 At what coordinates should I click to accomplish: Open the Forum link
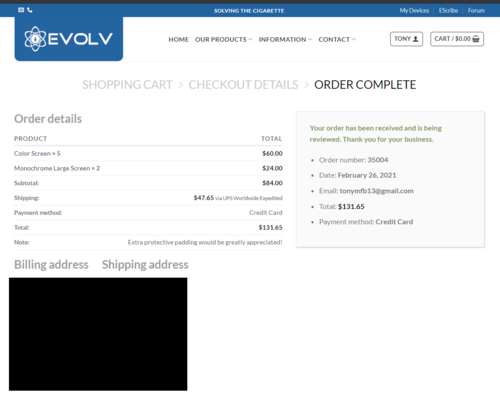tap(476, 10)
